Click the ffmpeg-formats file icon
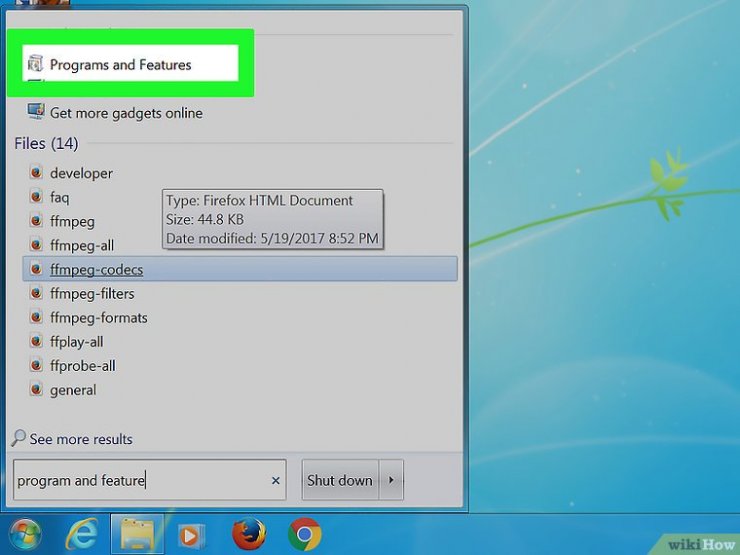This screenshot has height=555, width=740. tap(36, 317)
